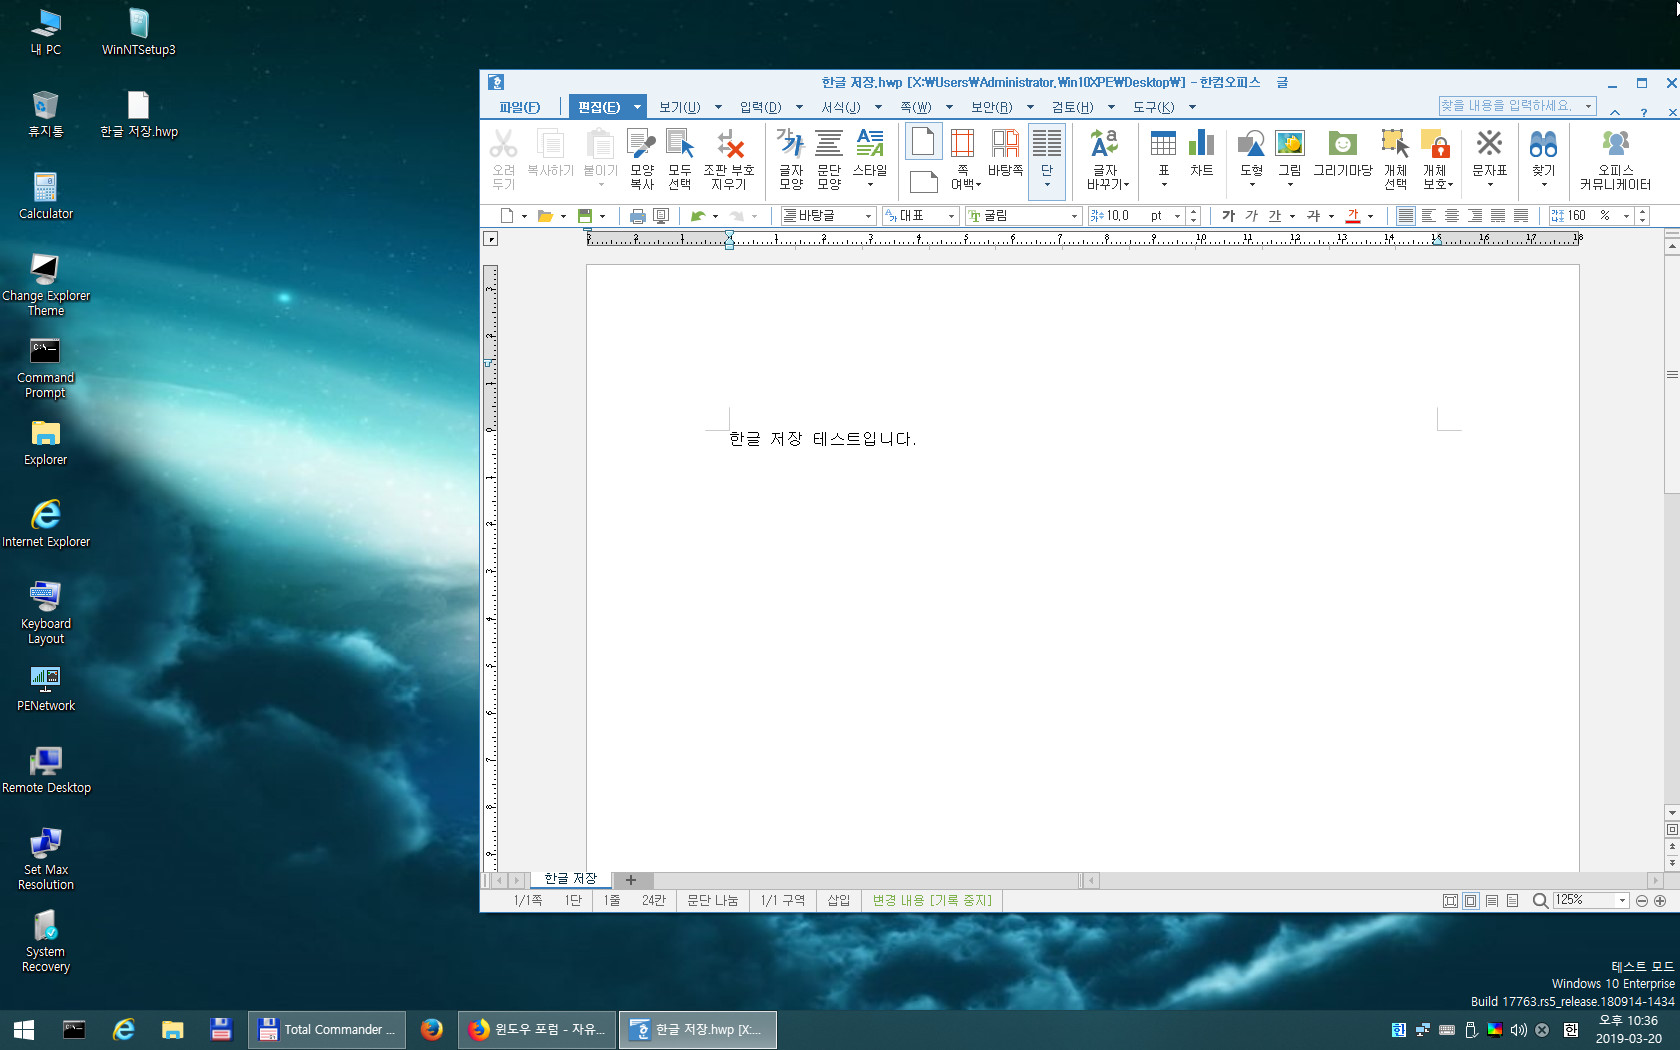Toggle strikethrough (취소선) formatting
Screen dimensions: 1680x1050
click(1313, 216)
